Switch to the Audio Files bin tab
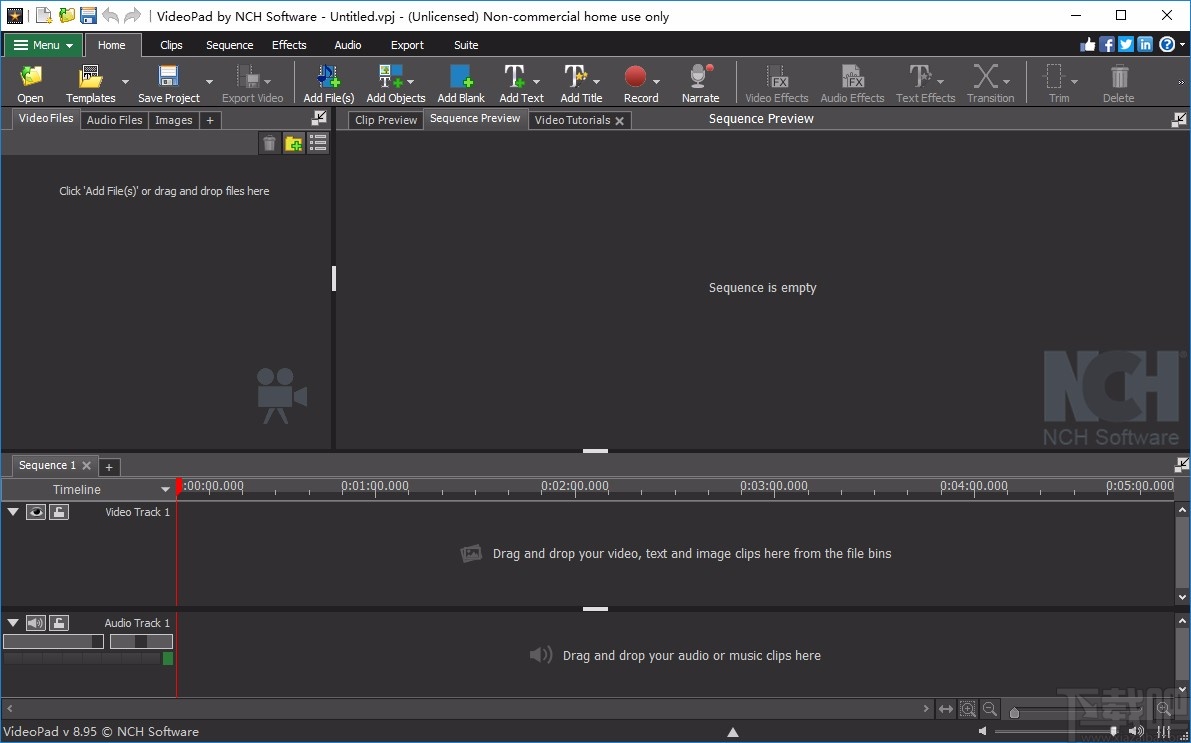 tap(114, 120)
